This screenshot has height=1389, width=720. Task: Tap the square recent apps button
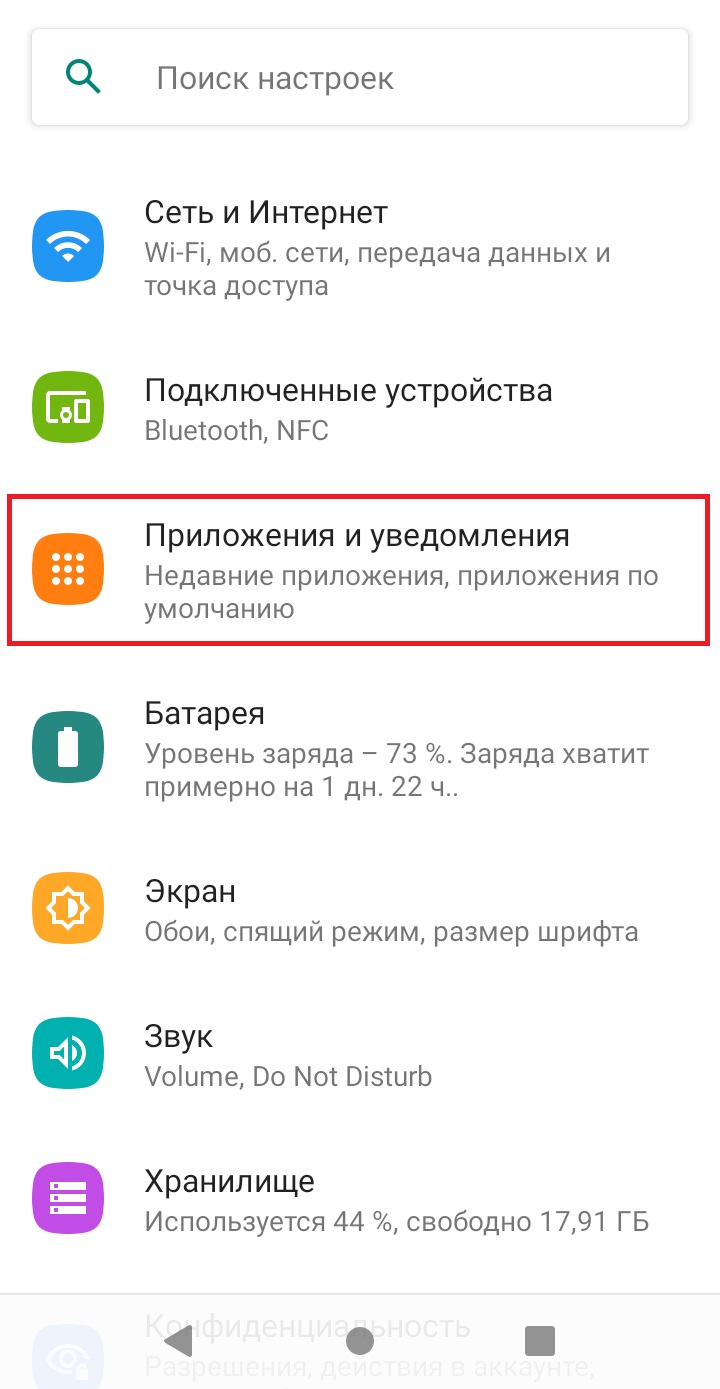tap(540, 1340)
